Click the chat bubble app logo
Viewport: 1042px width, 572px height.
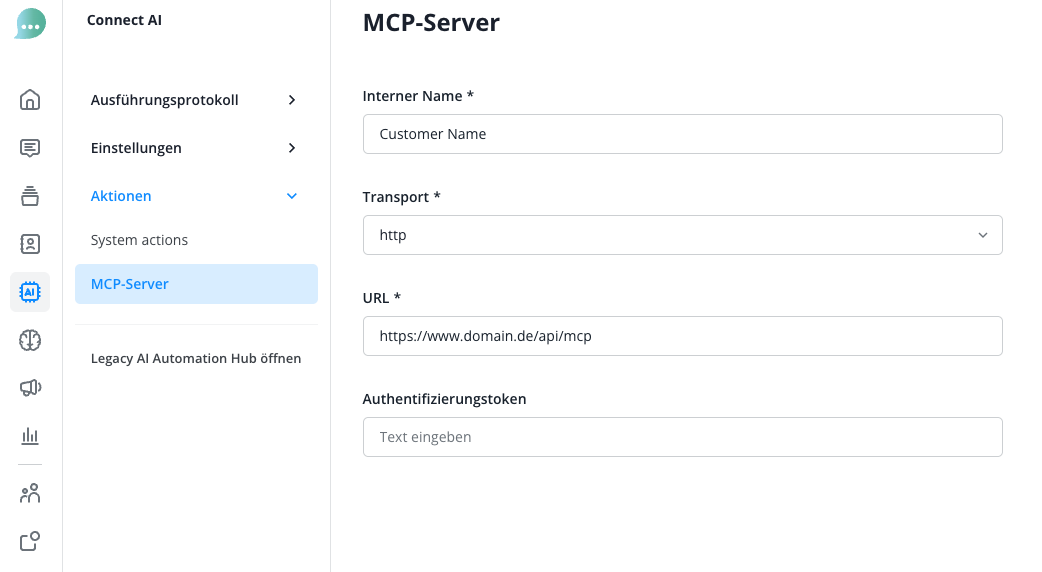click(x=30, y=24)
